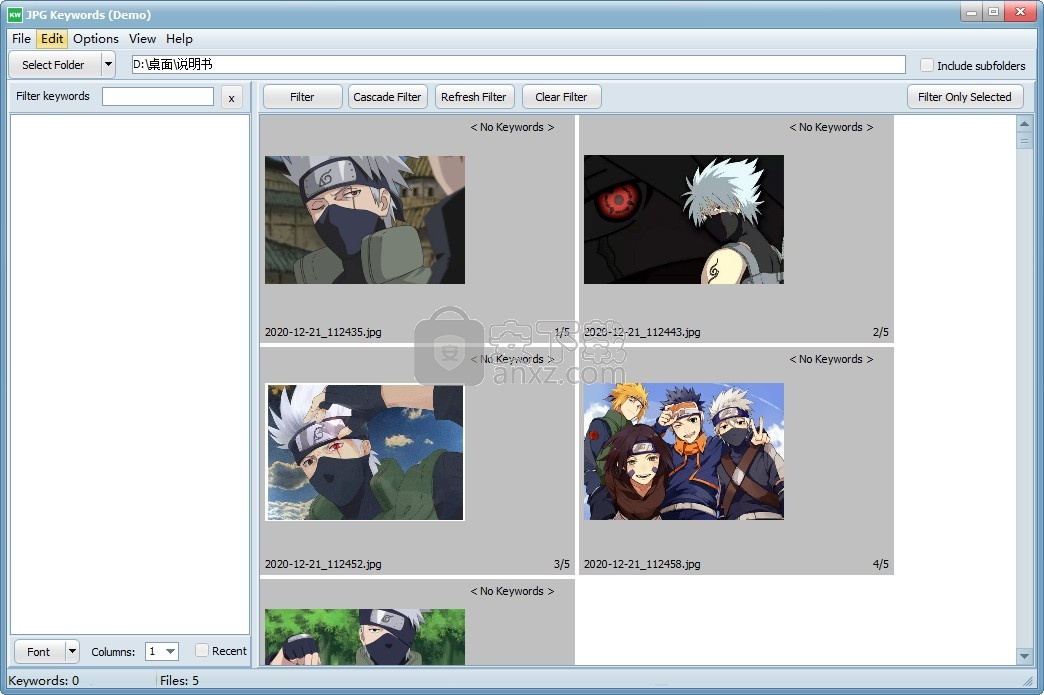Click the Clear Filter button

coord(561,97)
